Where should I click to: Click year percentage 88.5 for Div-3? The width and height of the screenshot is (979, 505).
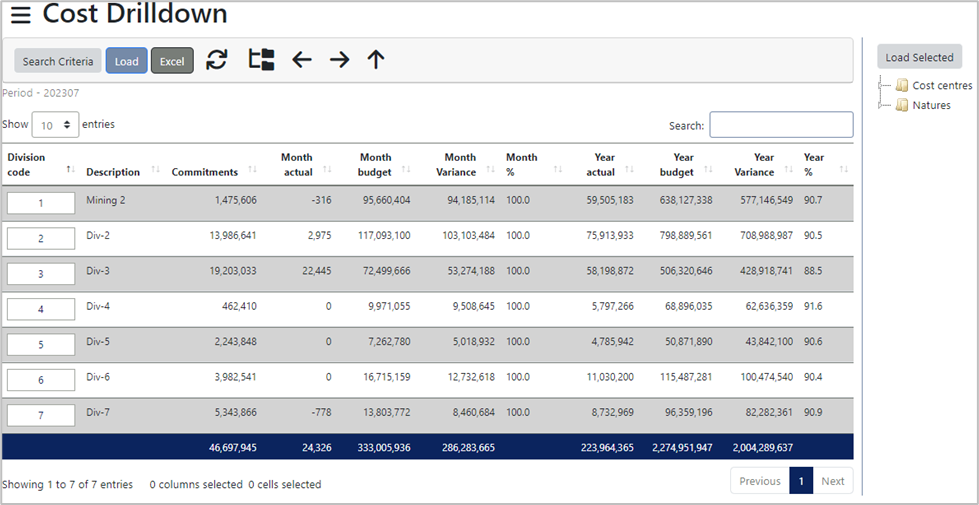click(813, 271)
